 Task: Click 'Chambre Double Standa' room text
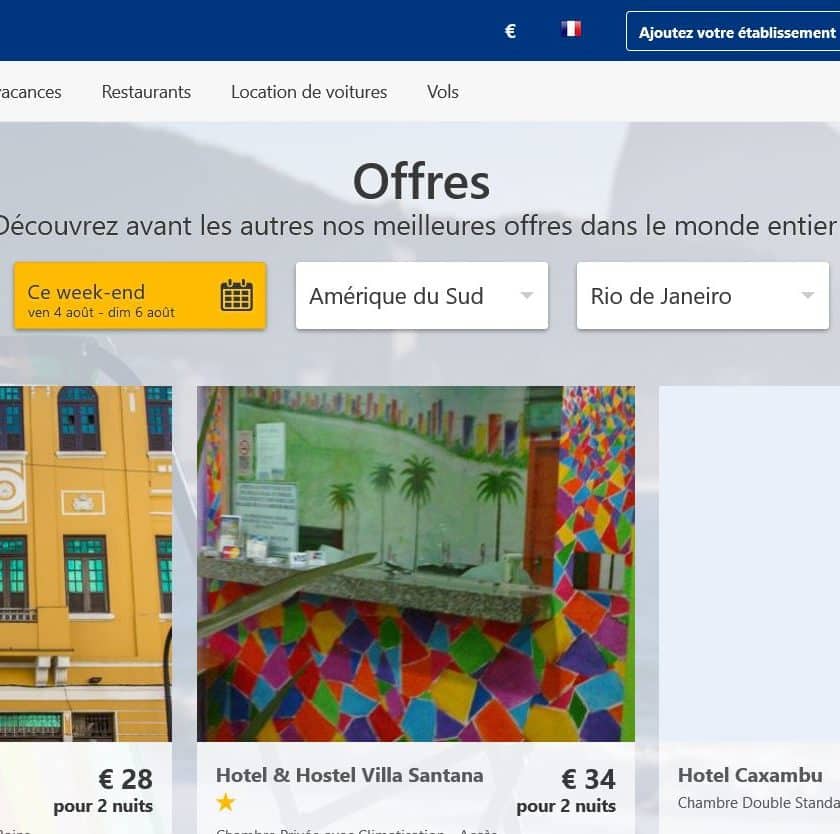759,803
